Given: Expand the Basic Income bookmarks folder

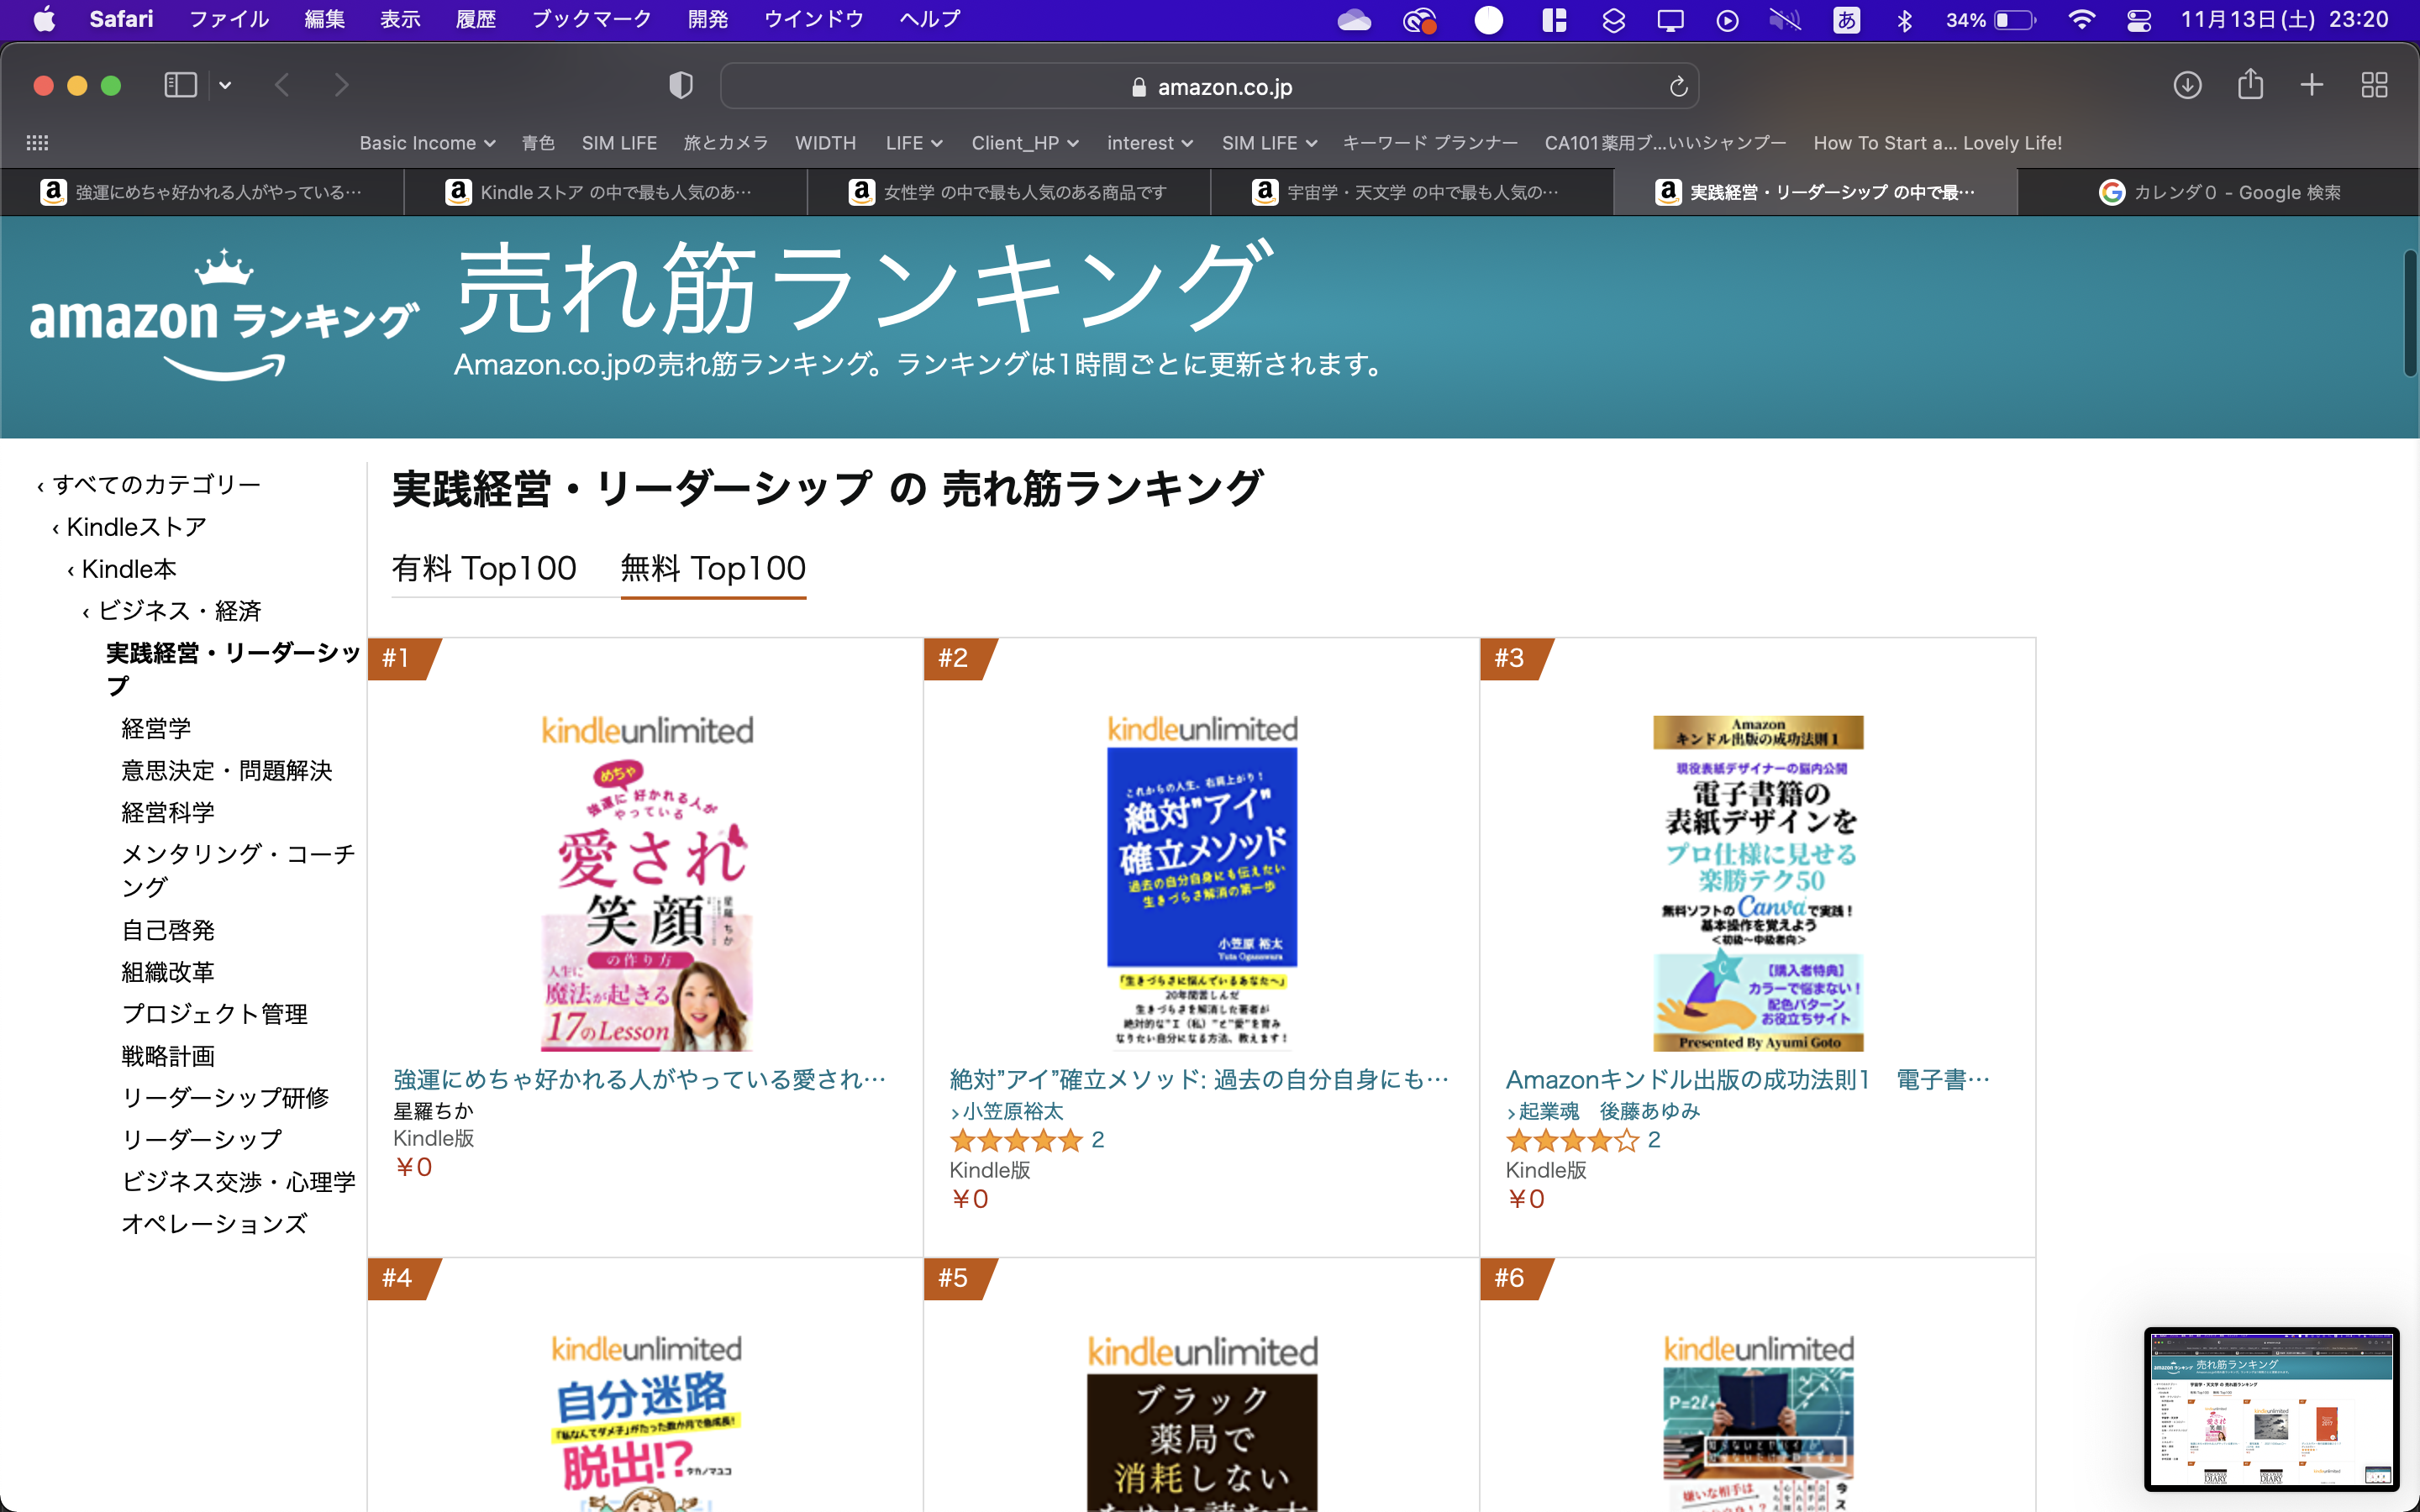Looking at the screenshot, I should coord(427,143).
